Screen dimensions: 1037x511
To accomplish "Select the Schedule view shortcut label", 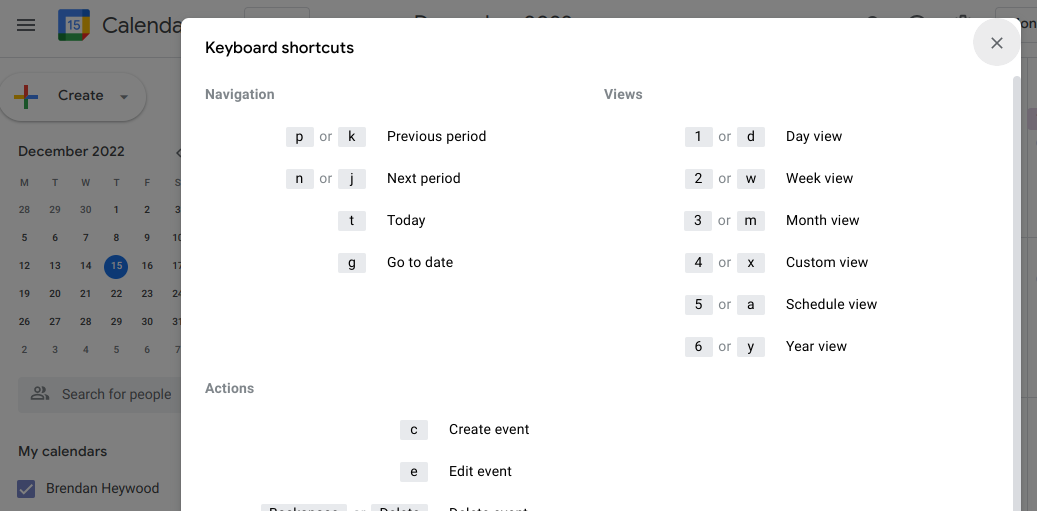I will tap(831, 305).
